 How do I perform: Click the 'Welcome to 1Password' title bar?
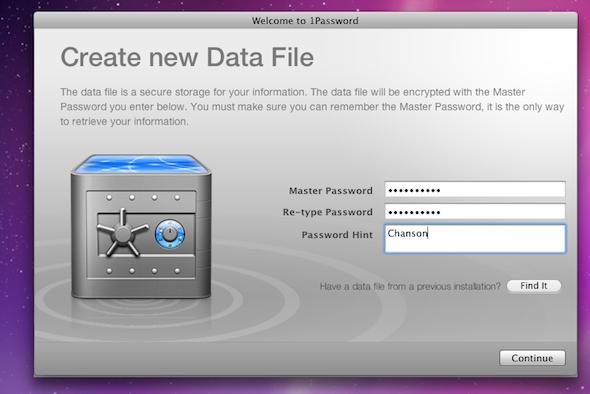pyautogui.click(x=305, y=21)
